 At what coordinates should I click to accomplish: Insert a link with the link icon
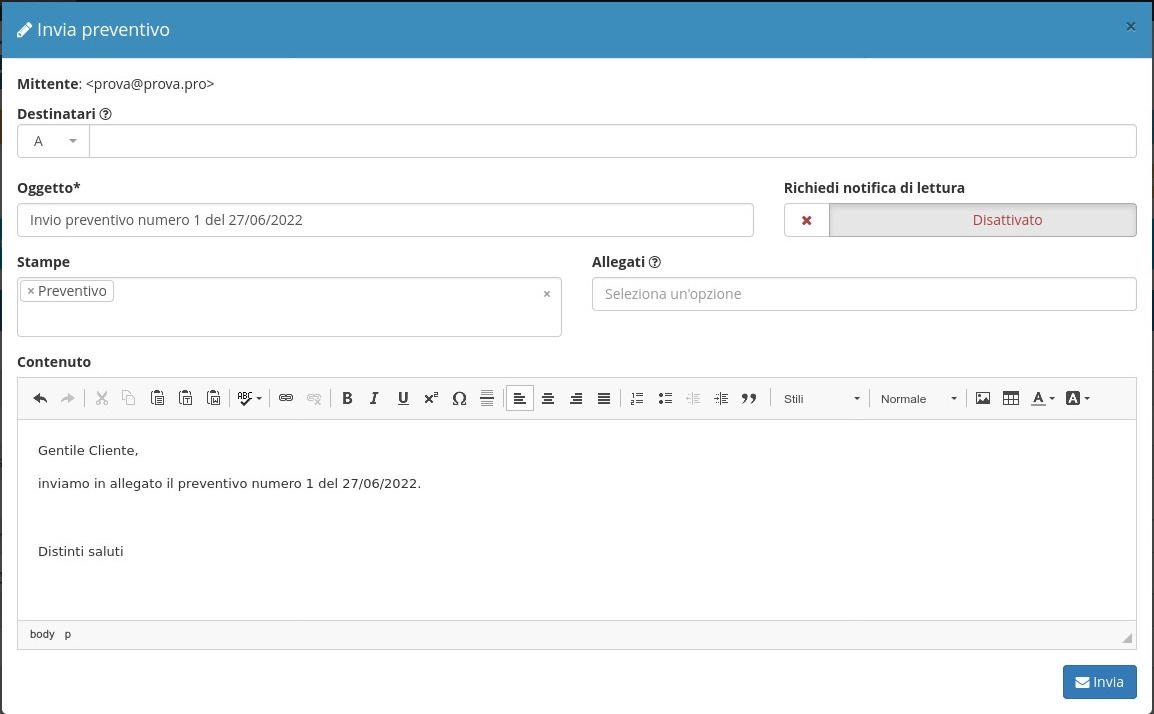click(x=286, y=398)
